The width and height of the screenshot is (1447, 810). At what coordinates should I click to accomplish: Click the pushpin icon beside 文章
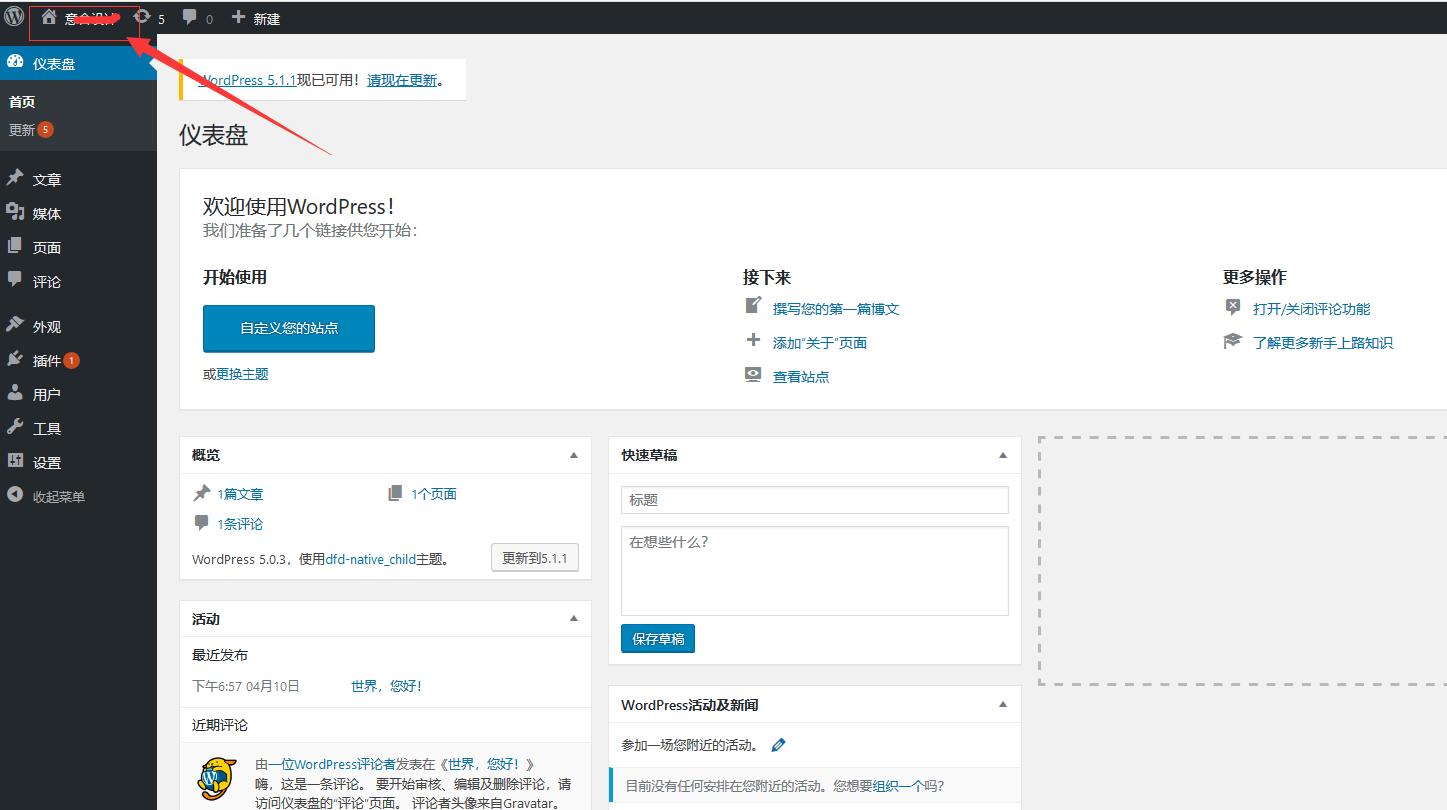click(15, 178)
